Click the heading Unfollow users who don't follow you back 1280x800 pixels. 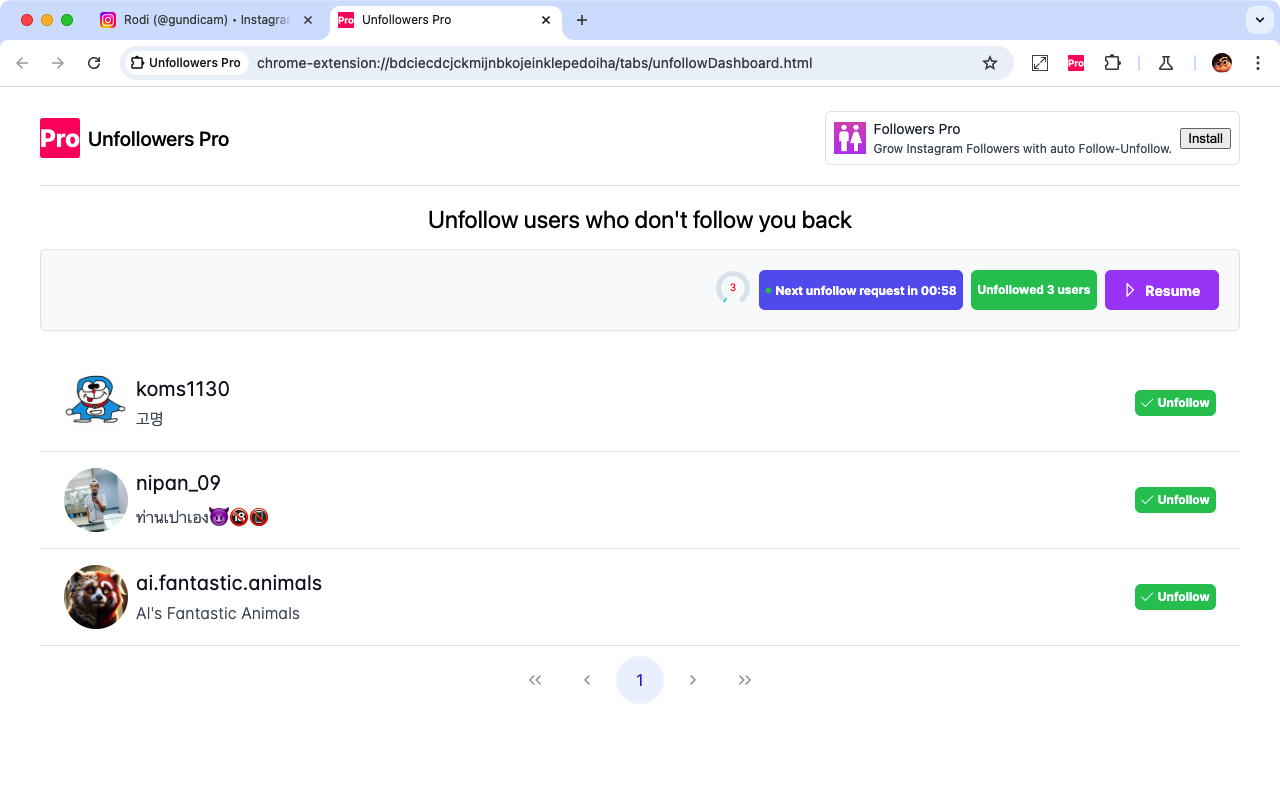[x=640, y=220]
